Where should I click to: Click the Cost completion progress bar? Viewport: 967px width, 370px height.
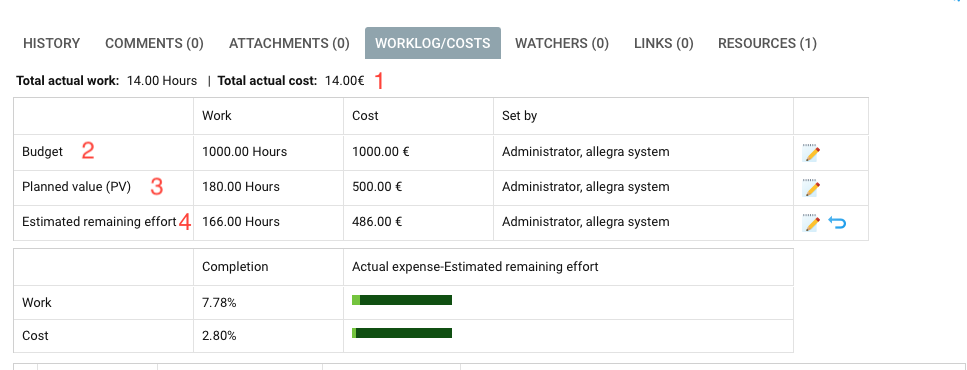(402, 333)
